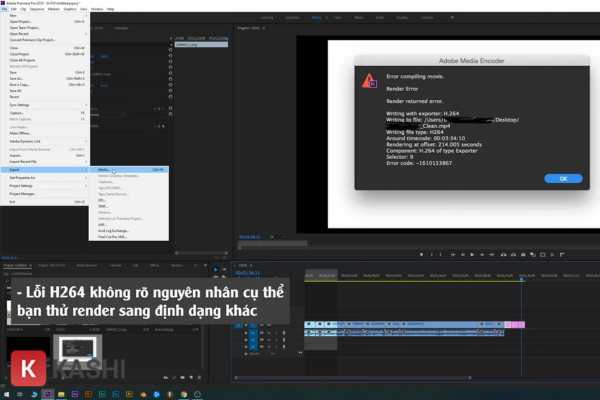This screenshot has height=400, width=600.
Task: Open the Sequence menu in the menu bar
Action: click(x=37, y=9)
